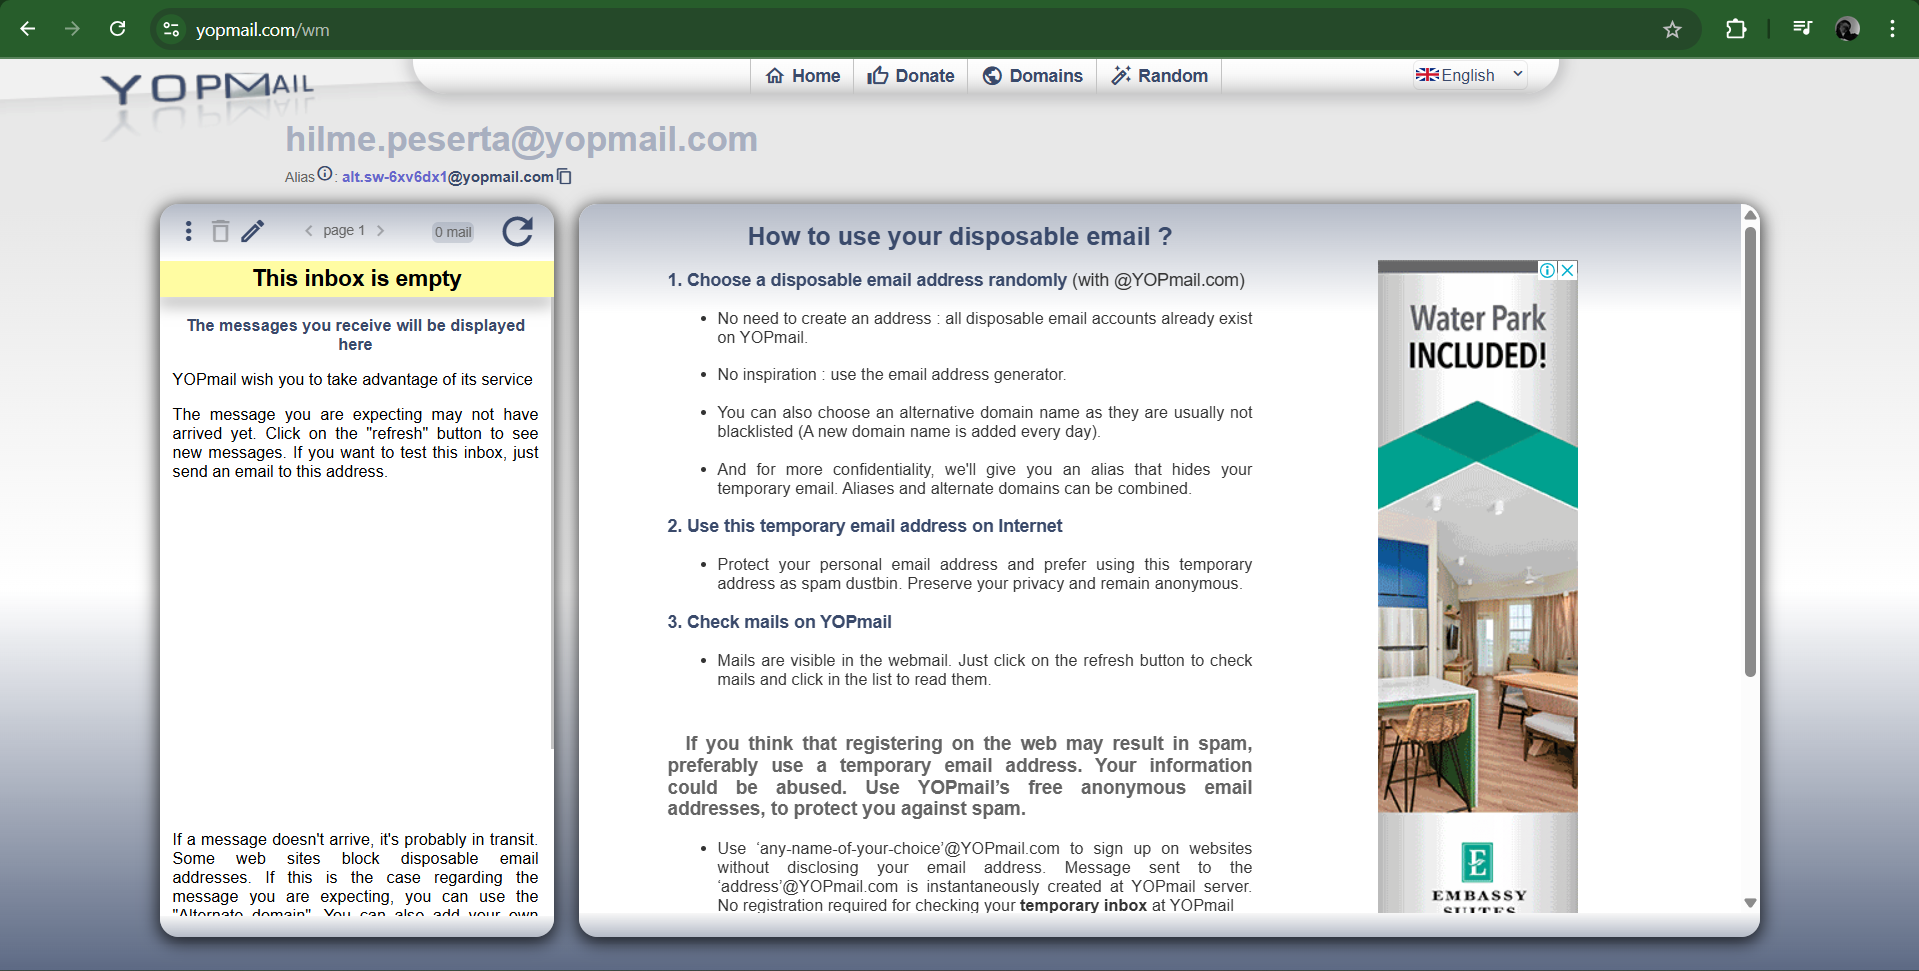1919x971 pixels.
Task: Open site information icon in address bar
Action: click(172, 30)
